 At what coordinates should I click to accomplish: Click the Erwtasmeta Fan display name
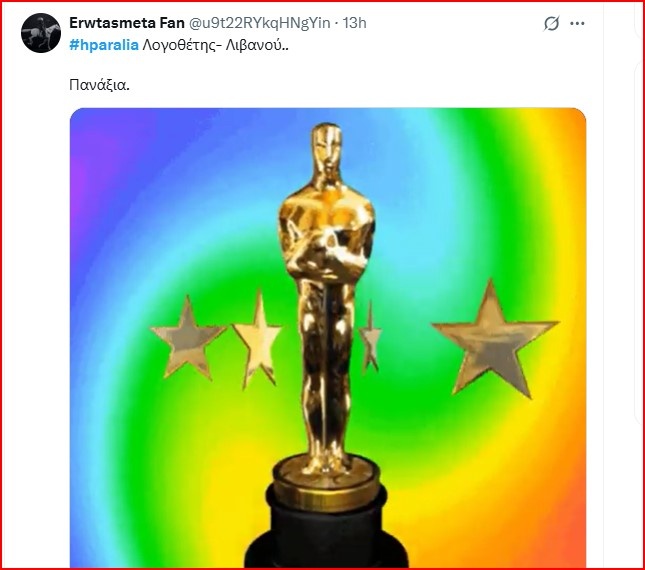pos(127,23)
